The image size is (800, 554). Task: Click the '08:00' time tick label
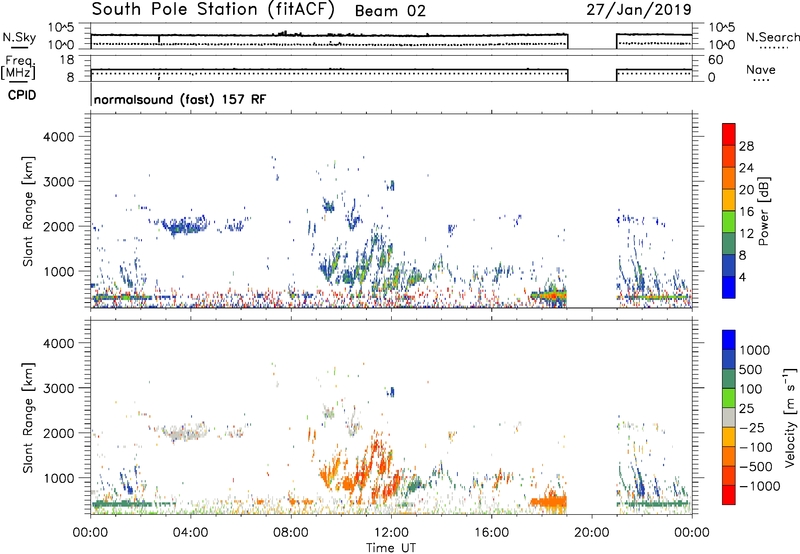(291, 533)
